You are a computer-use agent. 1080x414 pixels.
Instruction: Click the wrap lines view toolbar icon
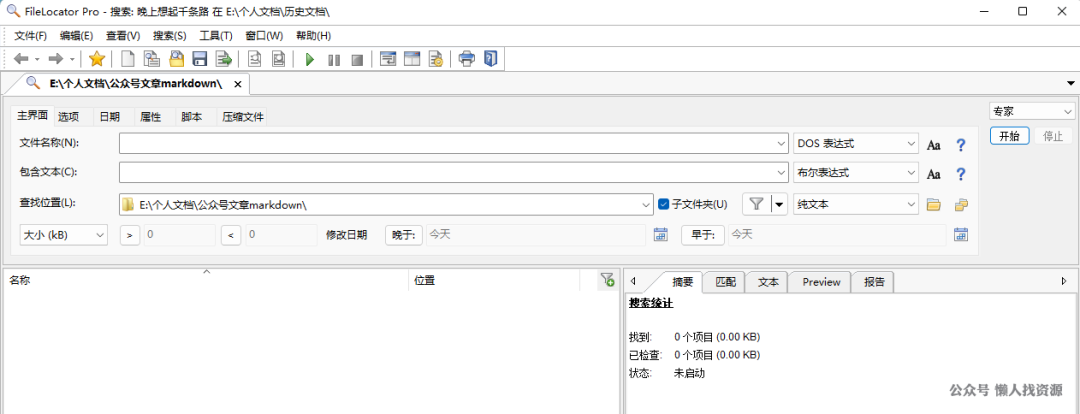tap(388, 59)
